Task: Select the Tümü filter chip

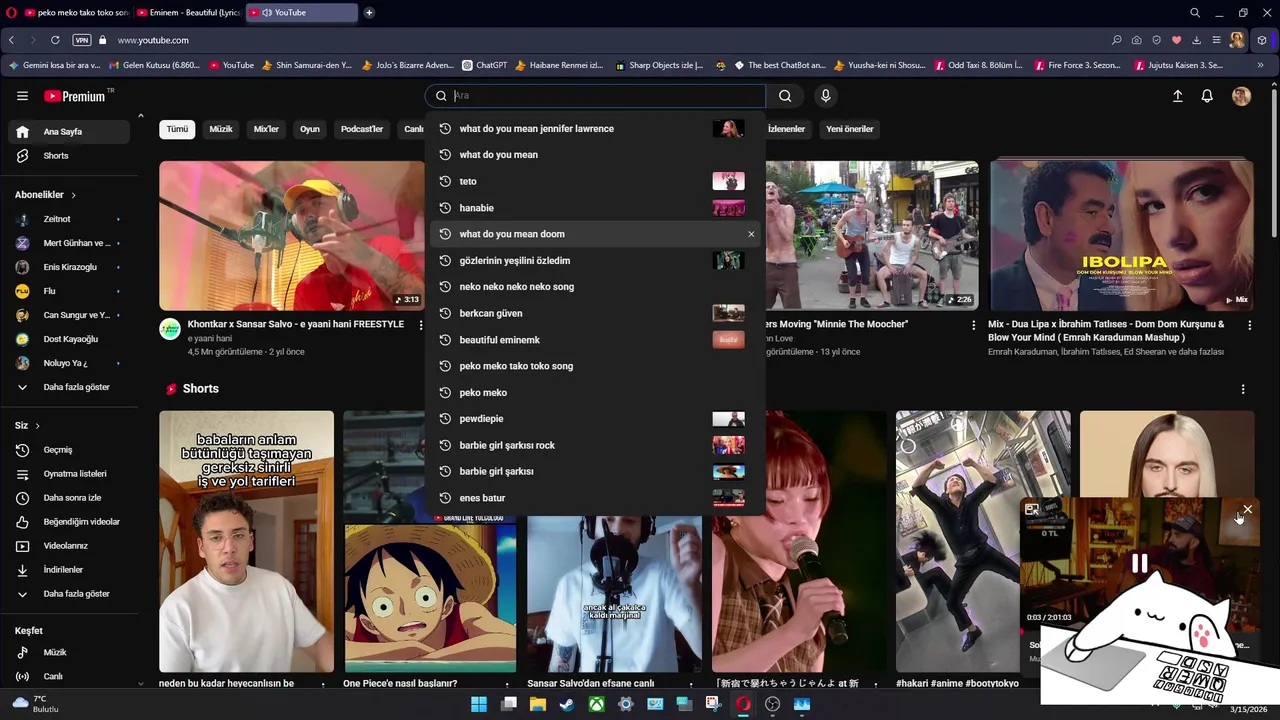Action: click(x=177, y=129)
